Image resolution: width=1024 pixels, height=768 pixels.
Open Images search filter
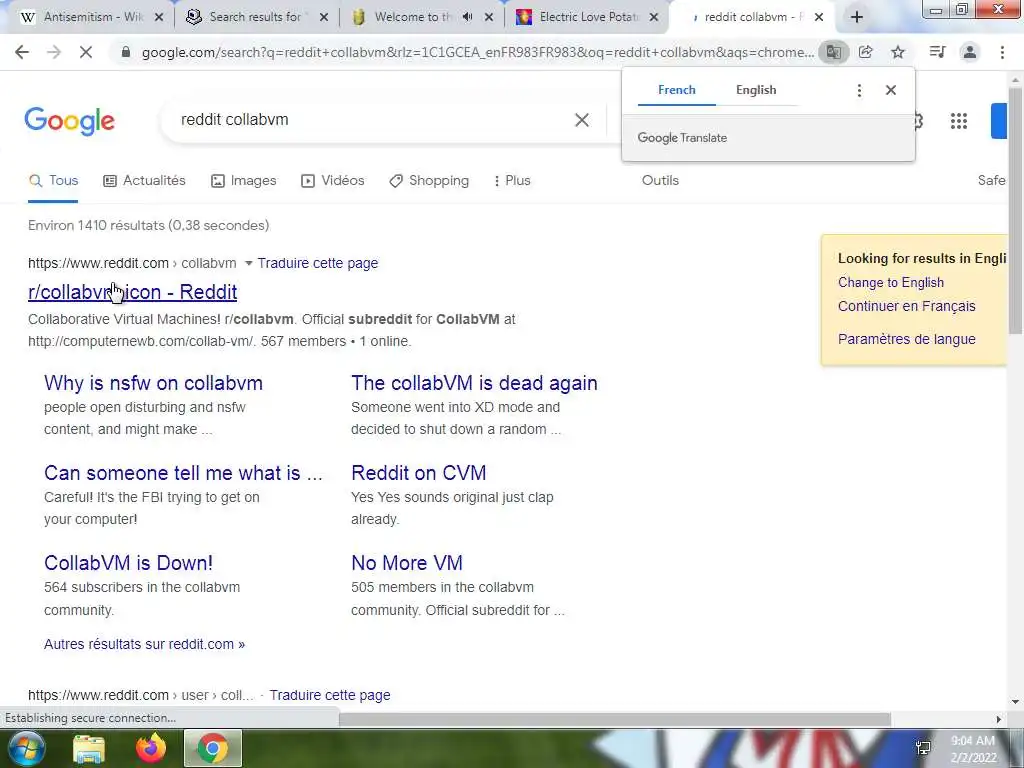click(x=244, y=180)
